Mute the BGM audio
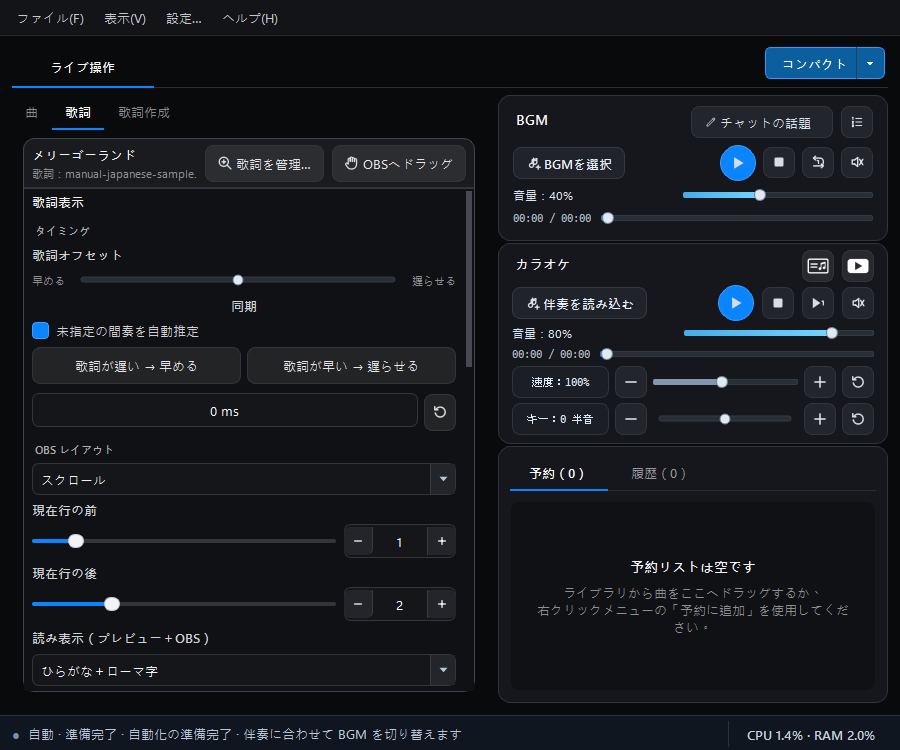Screen dimensions: 900x750 click(x=857, y=162)
